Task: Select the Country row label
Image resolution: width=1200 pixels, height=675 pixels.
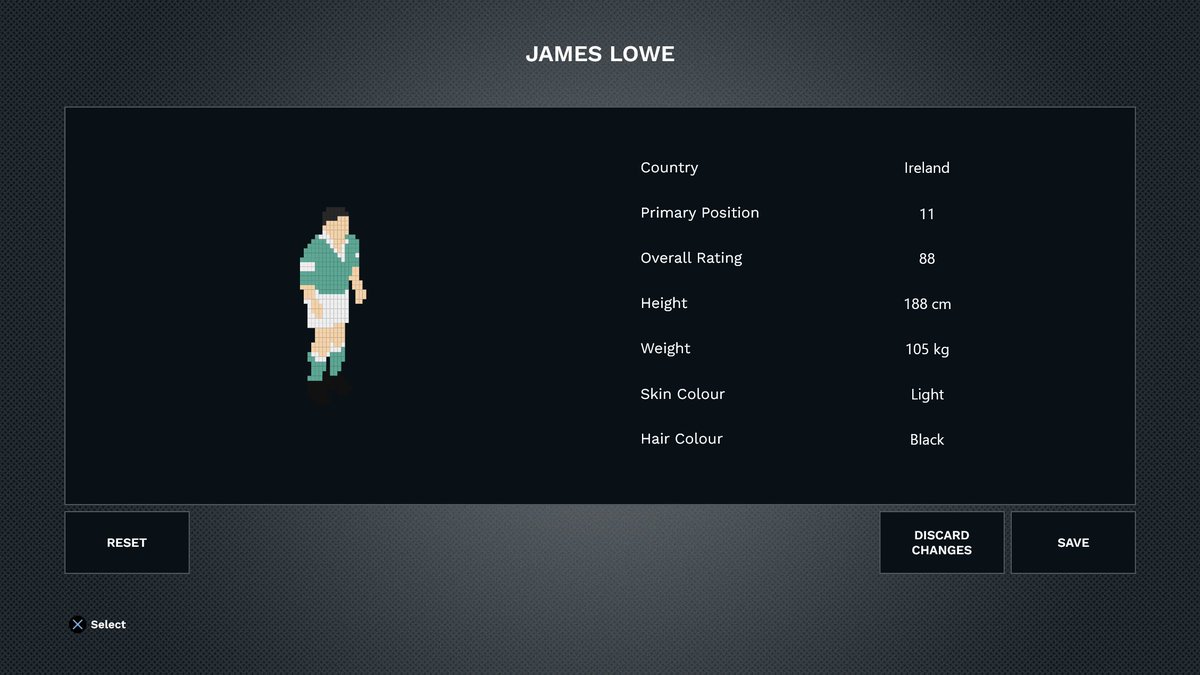Action: (x=669, y=167)
